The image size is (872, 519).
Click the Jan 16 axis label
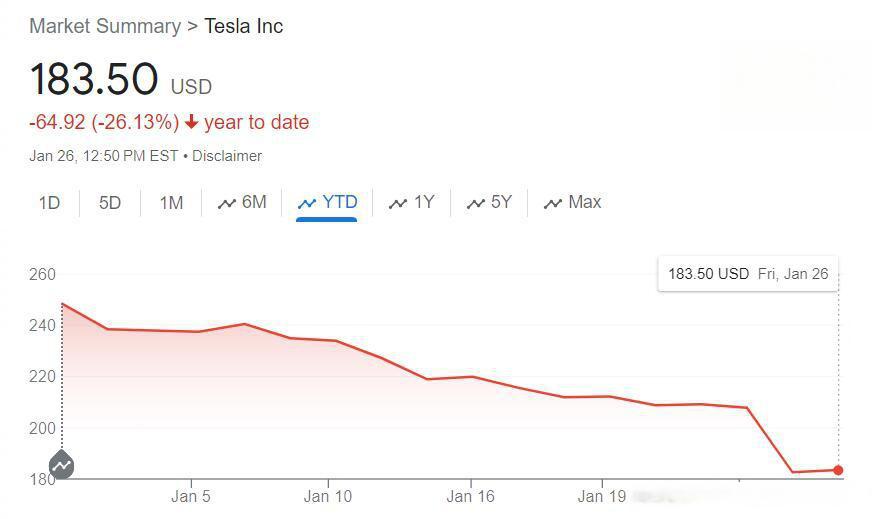pos(470,496)
